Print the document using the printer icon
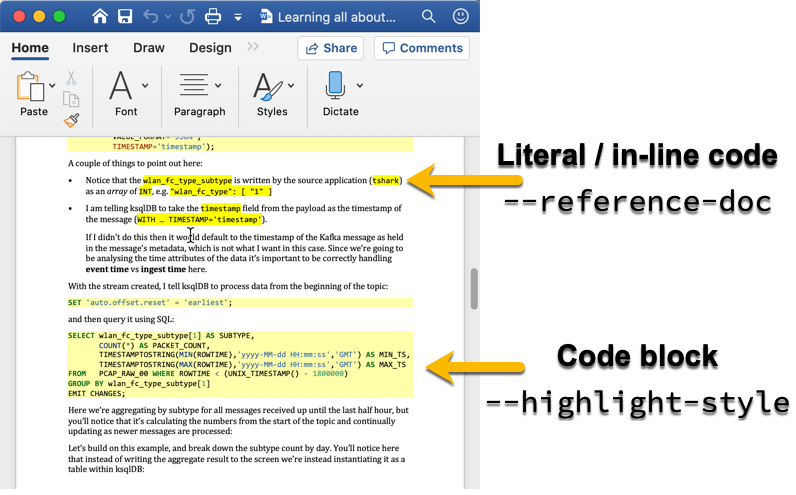 213,17
